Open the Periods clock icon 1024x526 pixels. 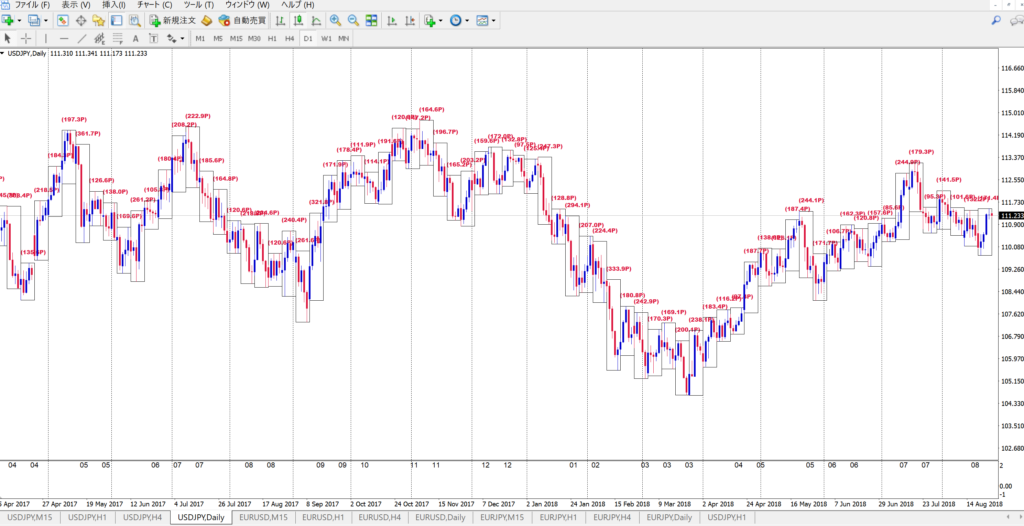pos(455,20)
